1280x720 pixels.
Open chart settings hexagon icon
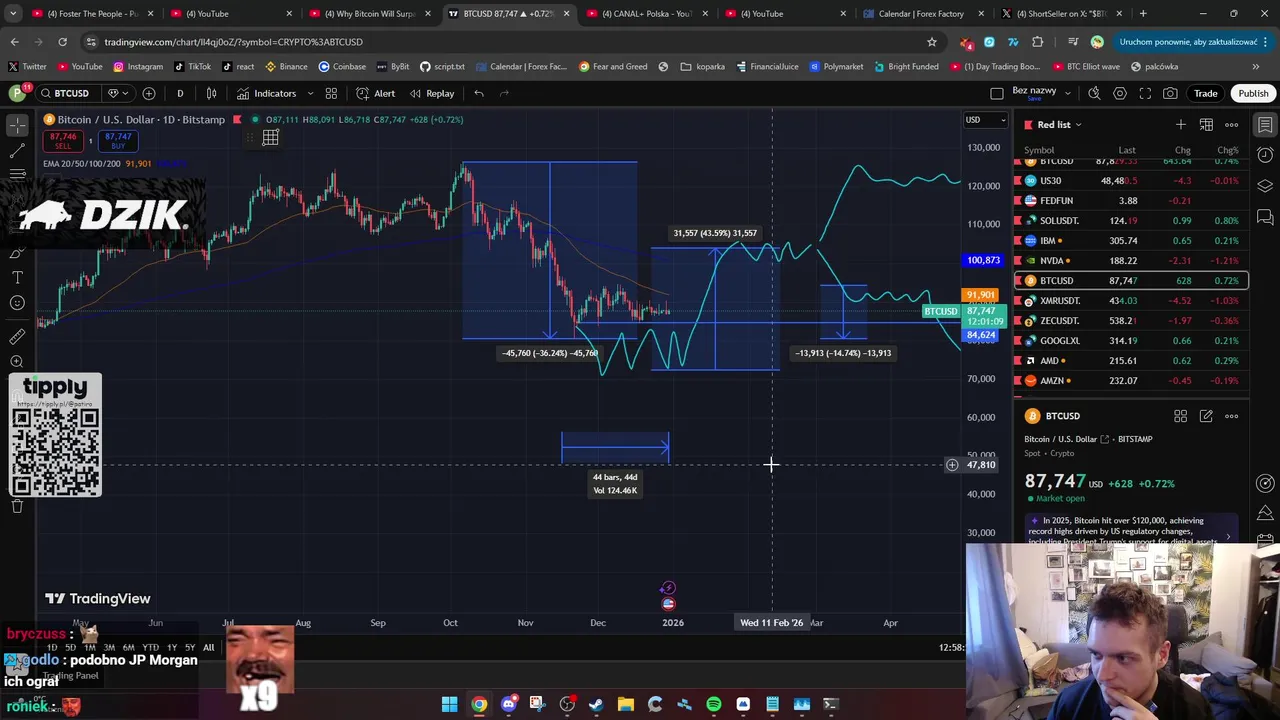point(1120,93)
